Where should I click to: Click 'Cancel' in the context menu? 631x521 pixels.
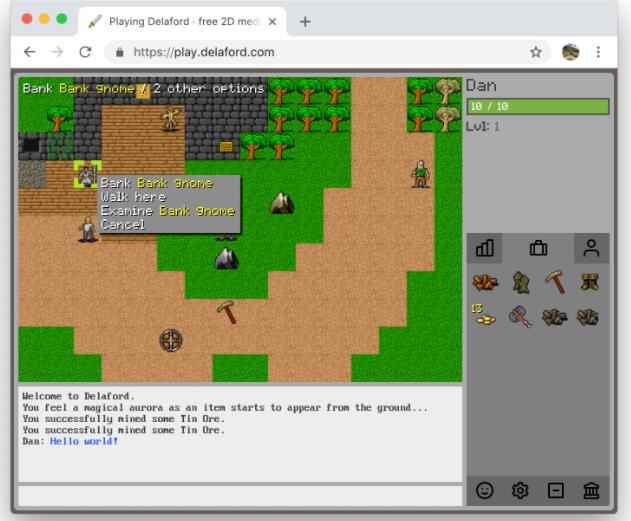coord(122,225)
